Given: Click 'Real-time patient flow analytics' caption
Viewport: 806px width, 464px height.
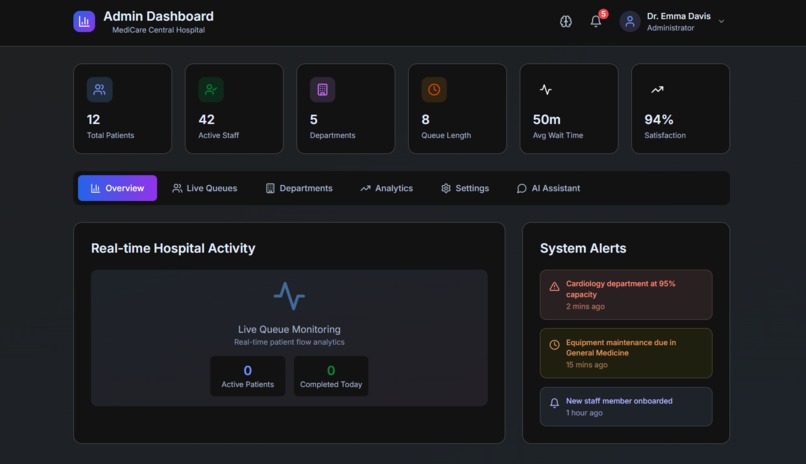Looking at the screenshot, I should click(x=289, y=342).
